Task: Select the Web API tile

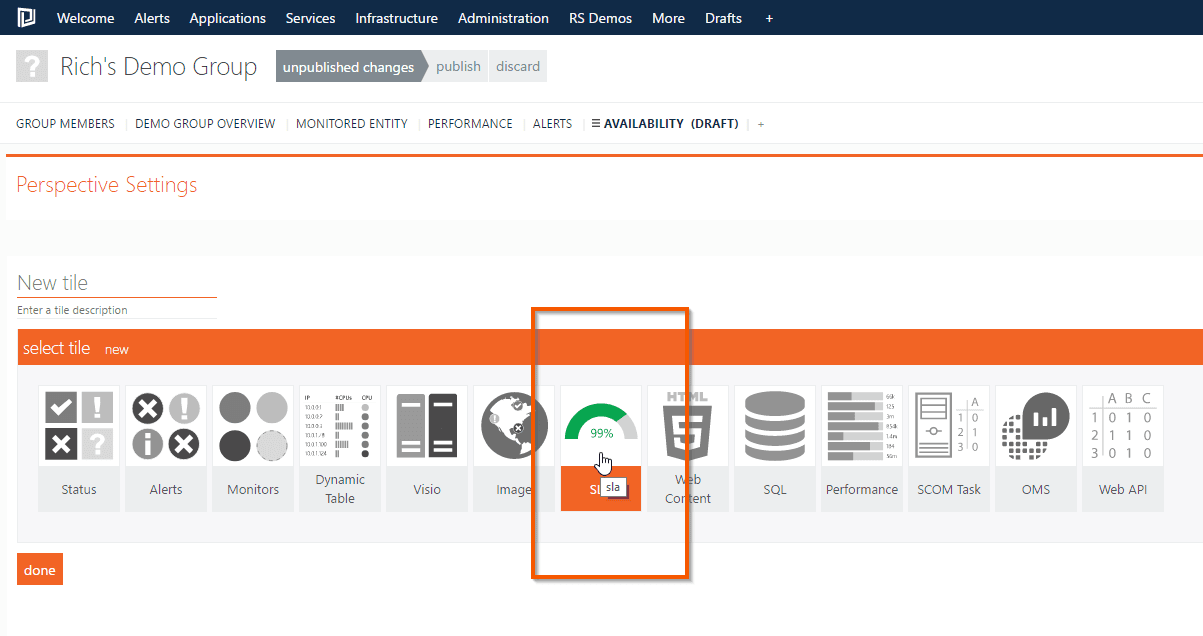Action: point(1122,426)
